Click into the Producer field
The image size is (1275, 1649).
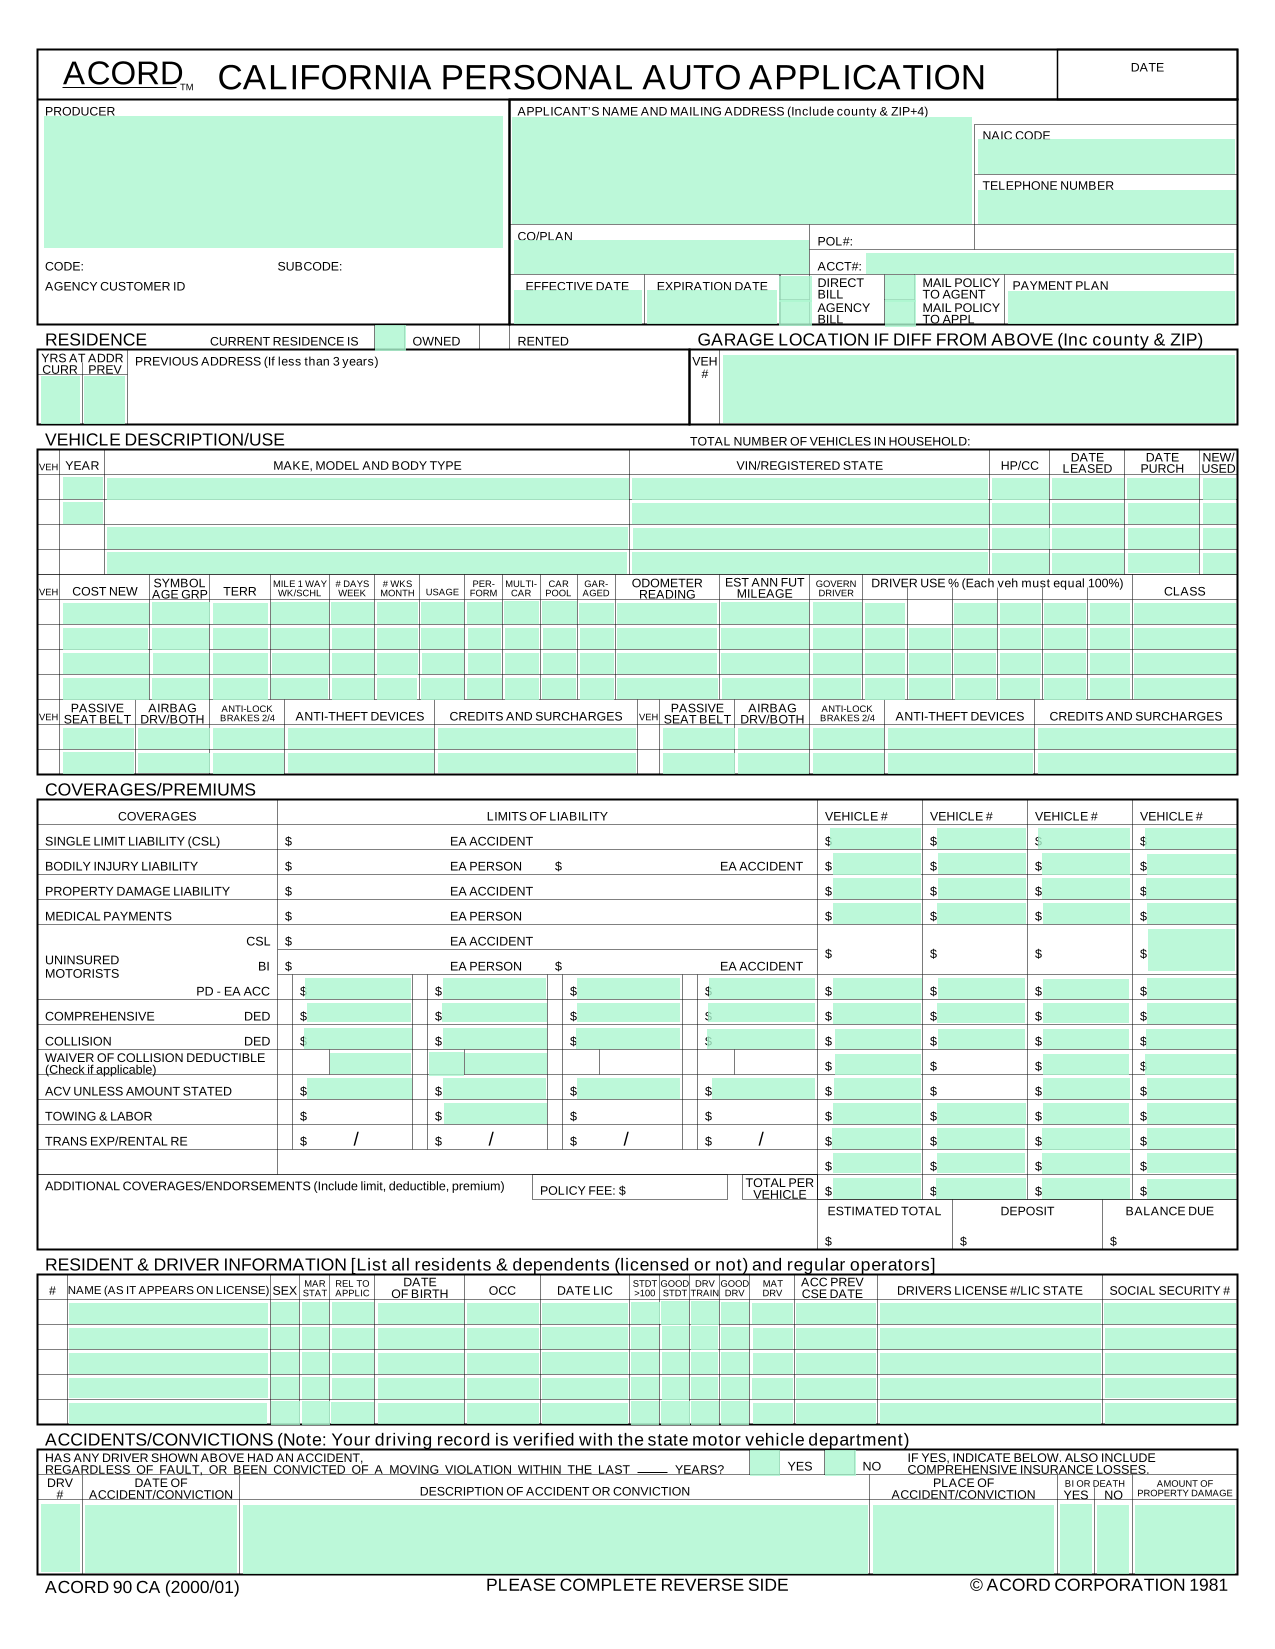[273, 182]
